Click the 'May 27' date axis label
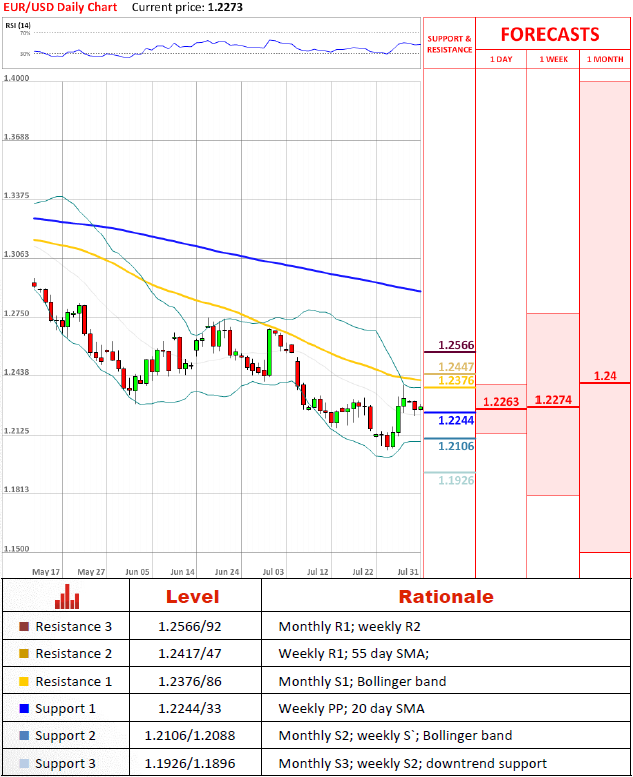 coord(91,572)
